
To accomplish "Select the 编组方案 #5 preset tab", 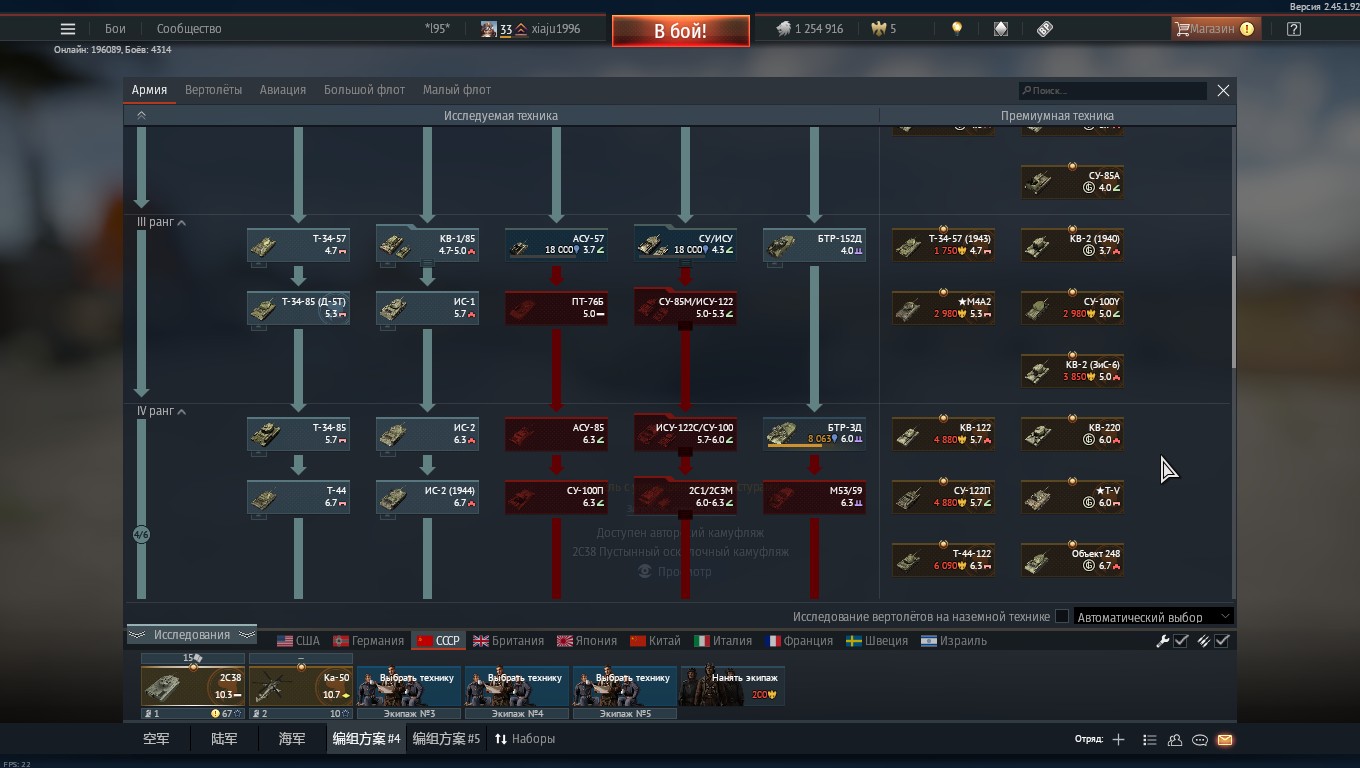I will pos(446,739).
